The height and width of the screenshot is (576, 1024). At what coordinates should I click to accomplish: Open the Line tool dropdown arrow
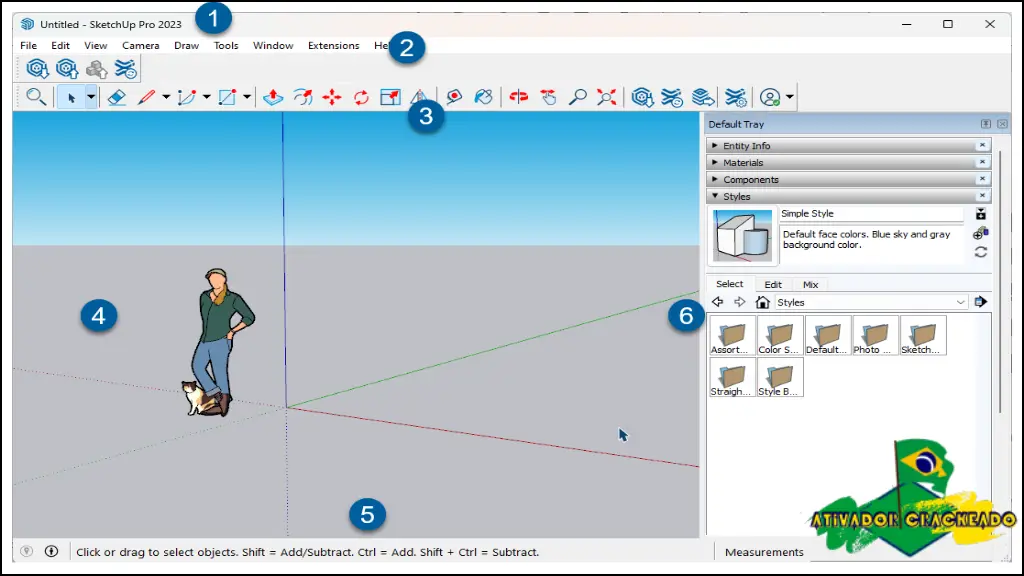click(x=166, y=97)
